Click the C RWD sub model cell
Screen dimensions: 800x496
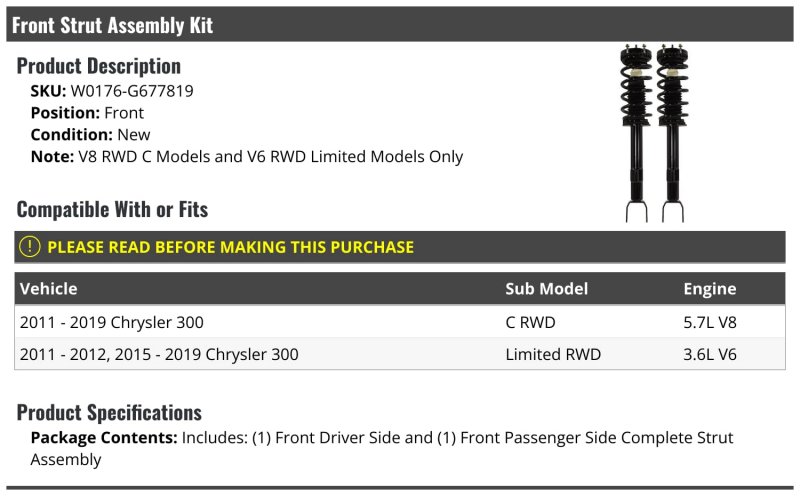point(530,323)
